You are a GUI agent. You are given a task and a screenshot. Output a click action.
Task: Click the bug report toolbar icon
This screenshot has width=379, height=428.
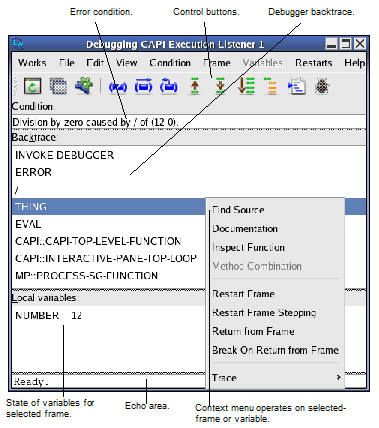pos(322,86)
